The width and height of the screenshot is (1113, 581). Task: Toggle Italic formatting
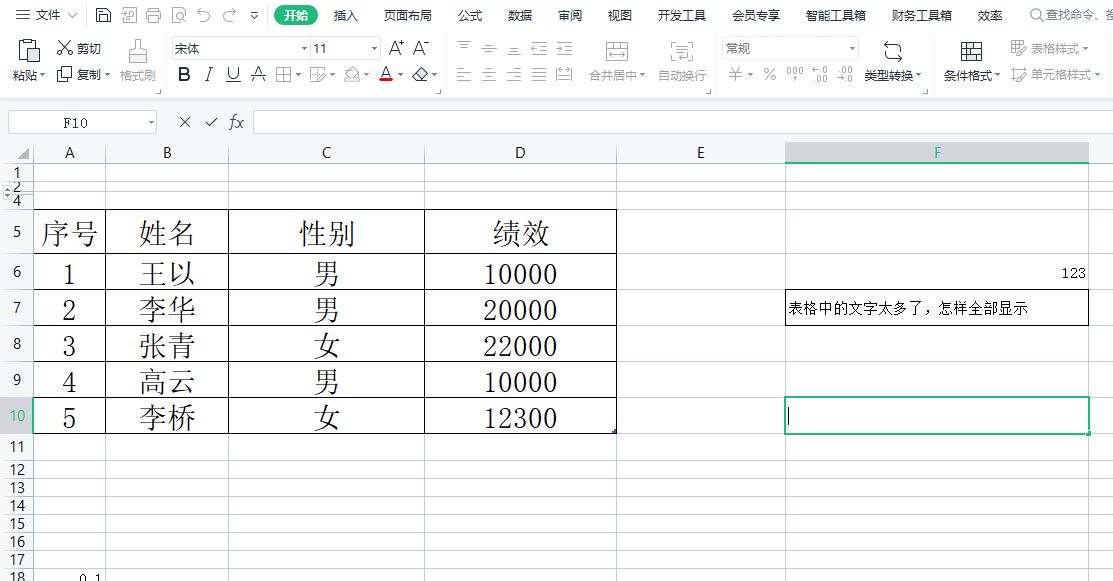[209, 74]
